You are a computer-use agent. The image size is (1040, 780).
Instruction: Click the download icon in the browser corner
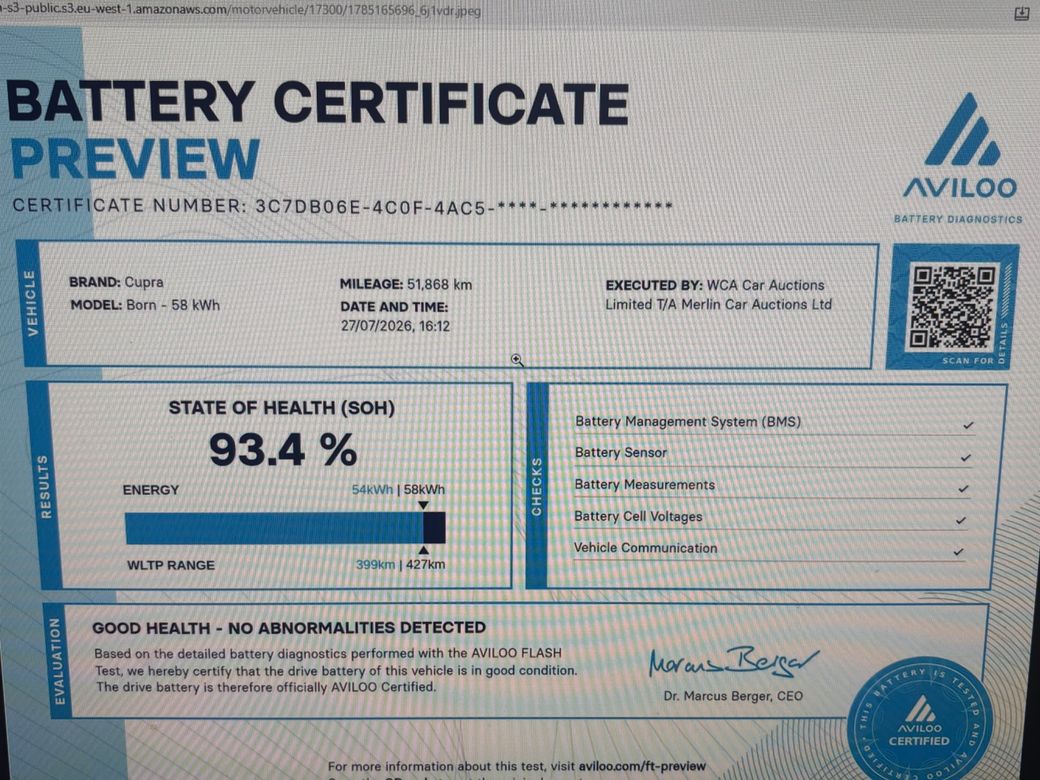[1022, 13]
